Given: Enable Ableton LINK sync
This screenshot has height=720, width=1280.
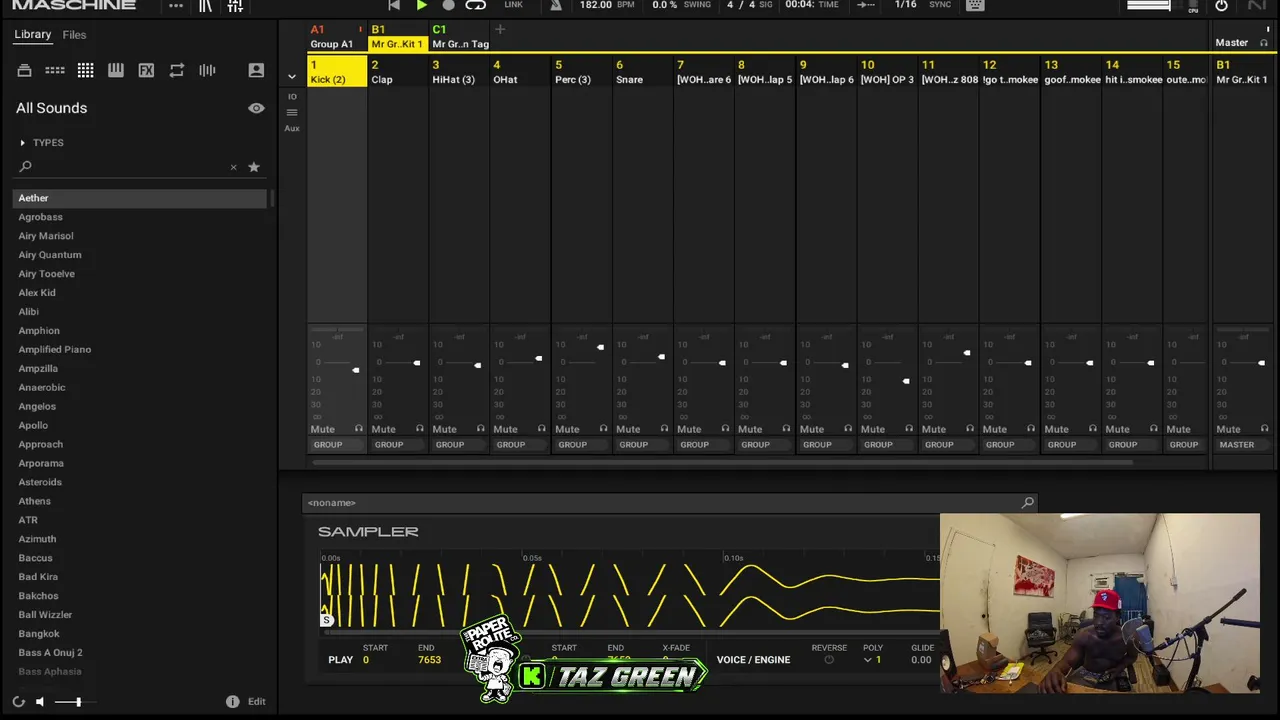Looking at the screenshot, I should tap(513, 5).
